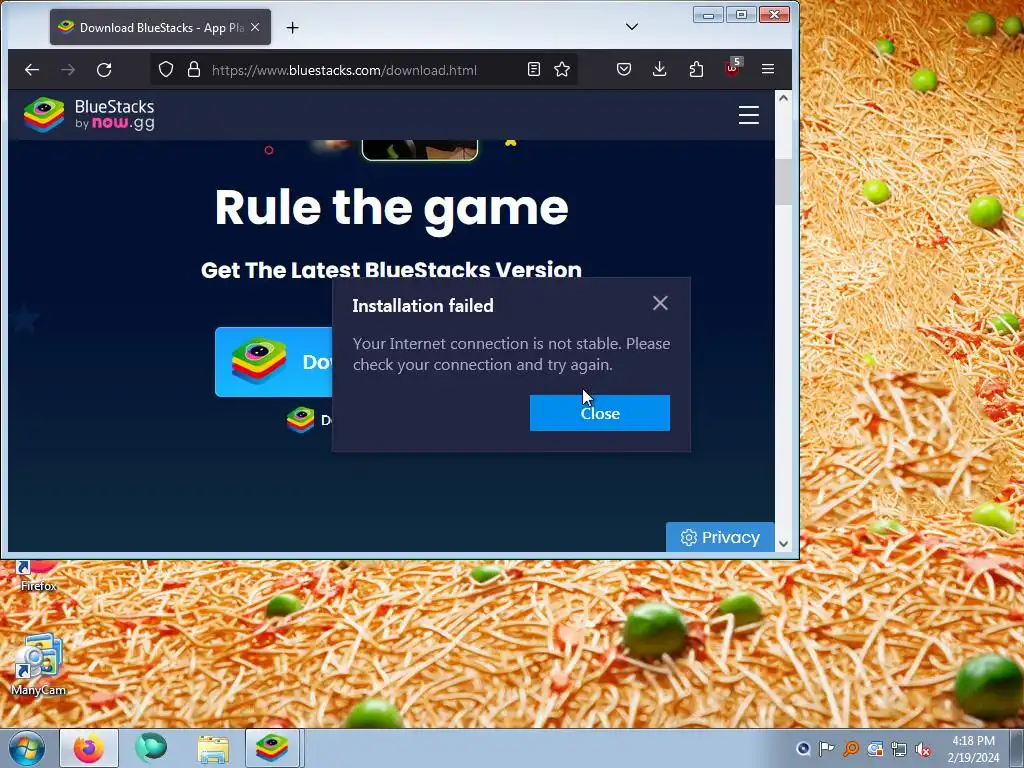1024x768 pixels.
Task: Open the clock showing 4:18 PM
Action: pos(973,748)
